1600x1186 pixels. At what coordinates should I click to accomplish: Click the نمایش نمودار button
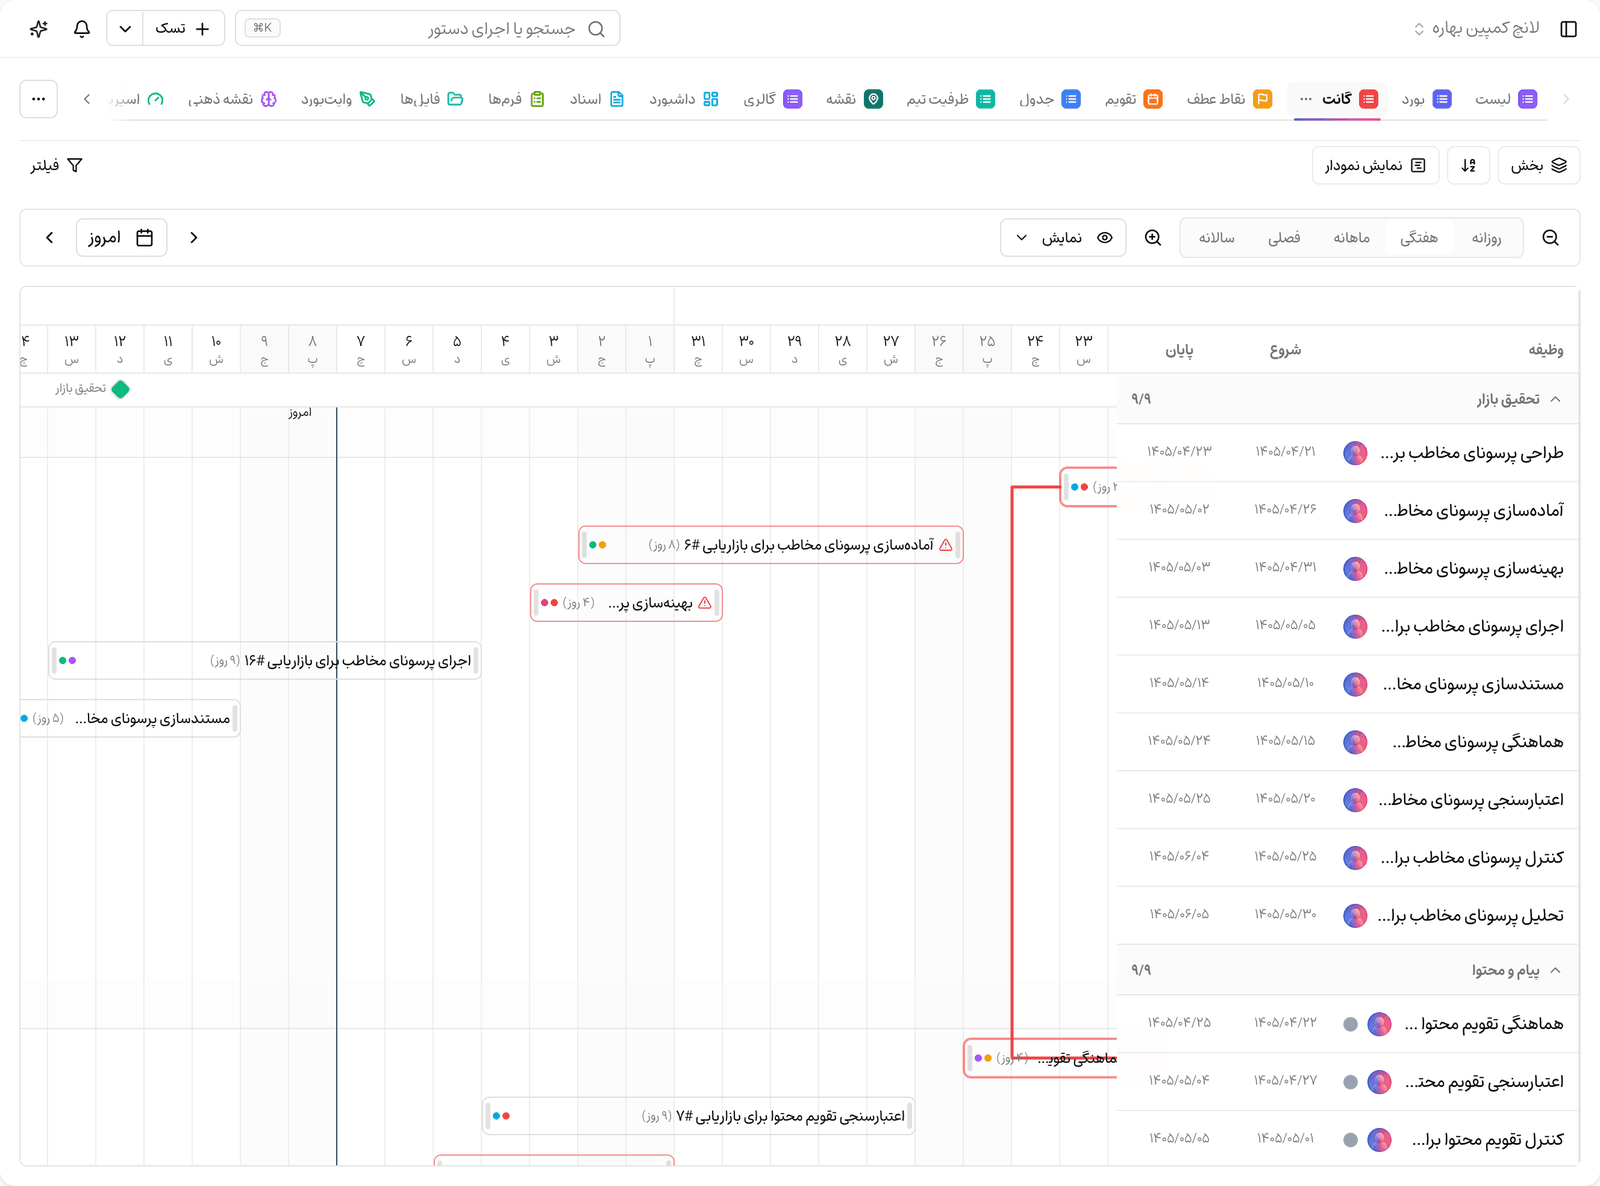(x=1375, y=166)
